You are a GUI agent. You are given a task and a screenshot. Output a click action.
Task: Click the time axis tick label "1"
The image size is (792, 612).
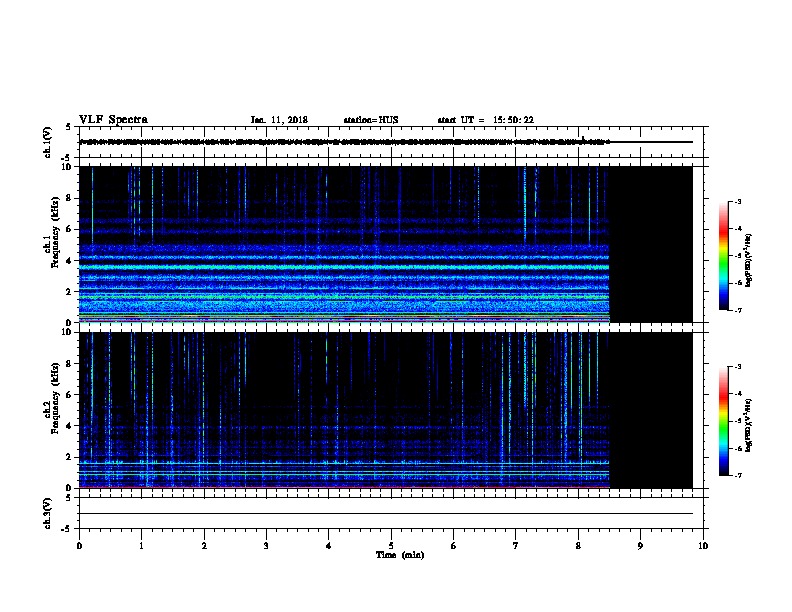(141, 546)
